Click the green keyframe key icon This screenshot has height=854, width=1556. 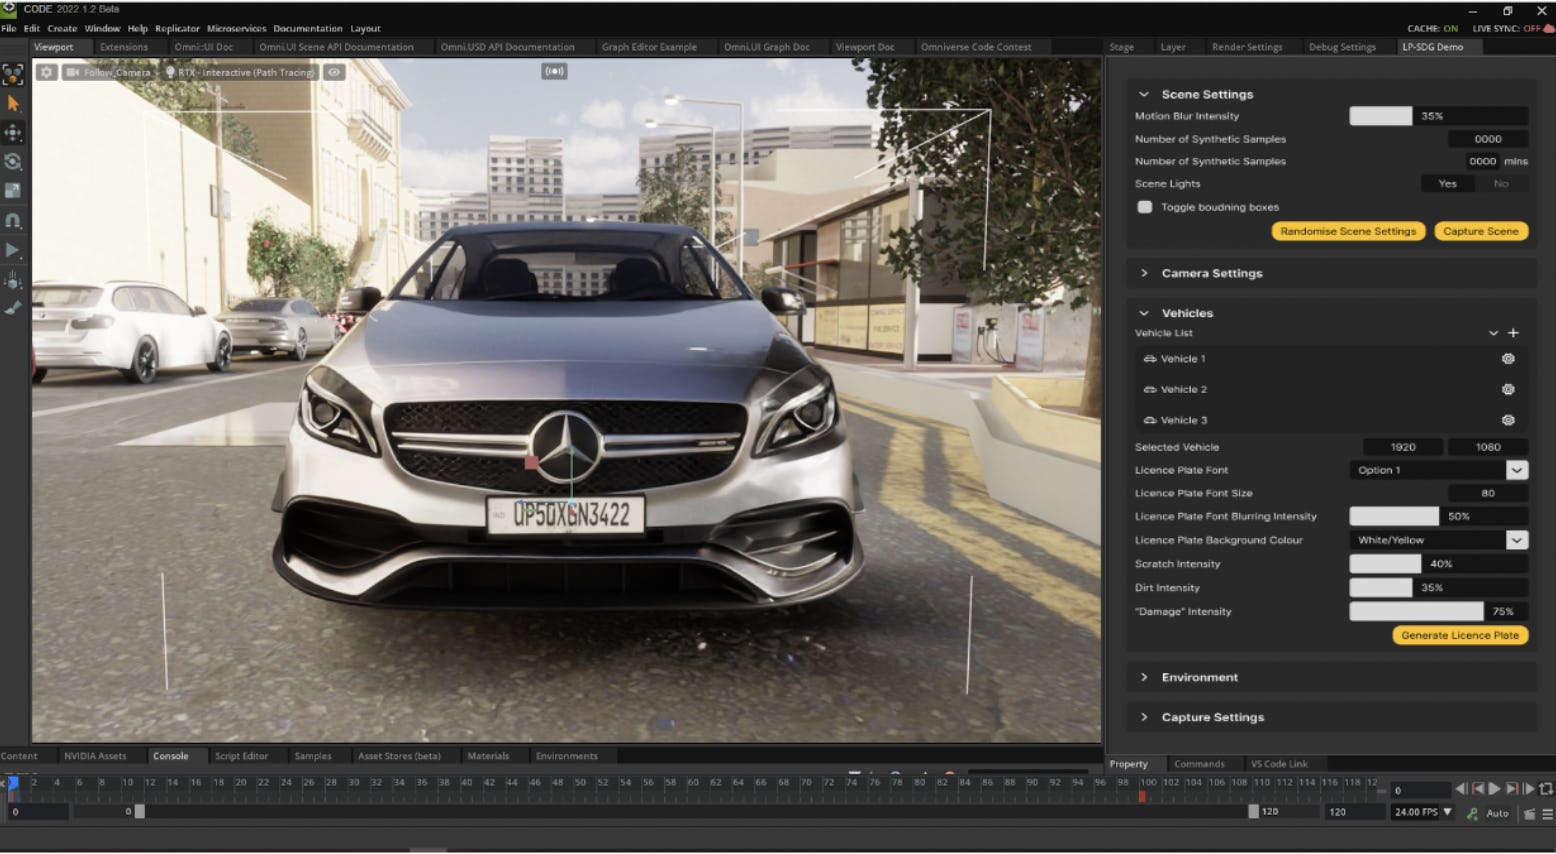(1472, 813)
